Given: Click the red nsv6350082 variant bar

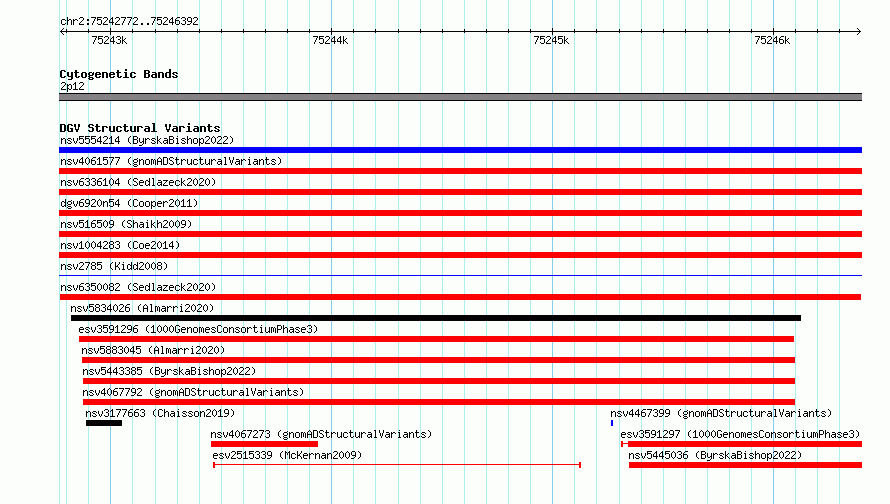Looking at the screenshot, I should point(460,297).
